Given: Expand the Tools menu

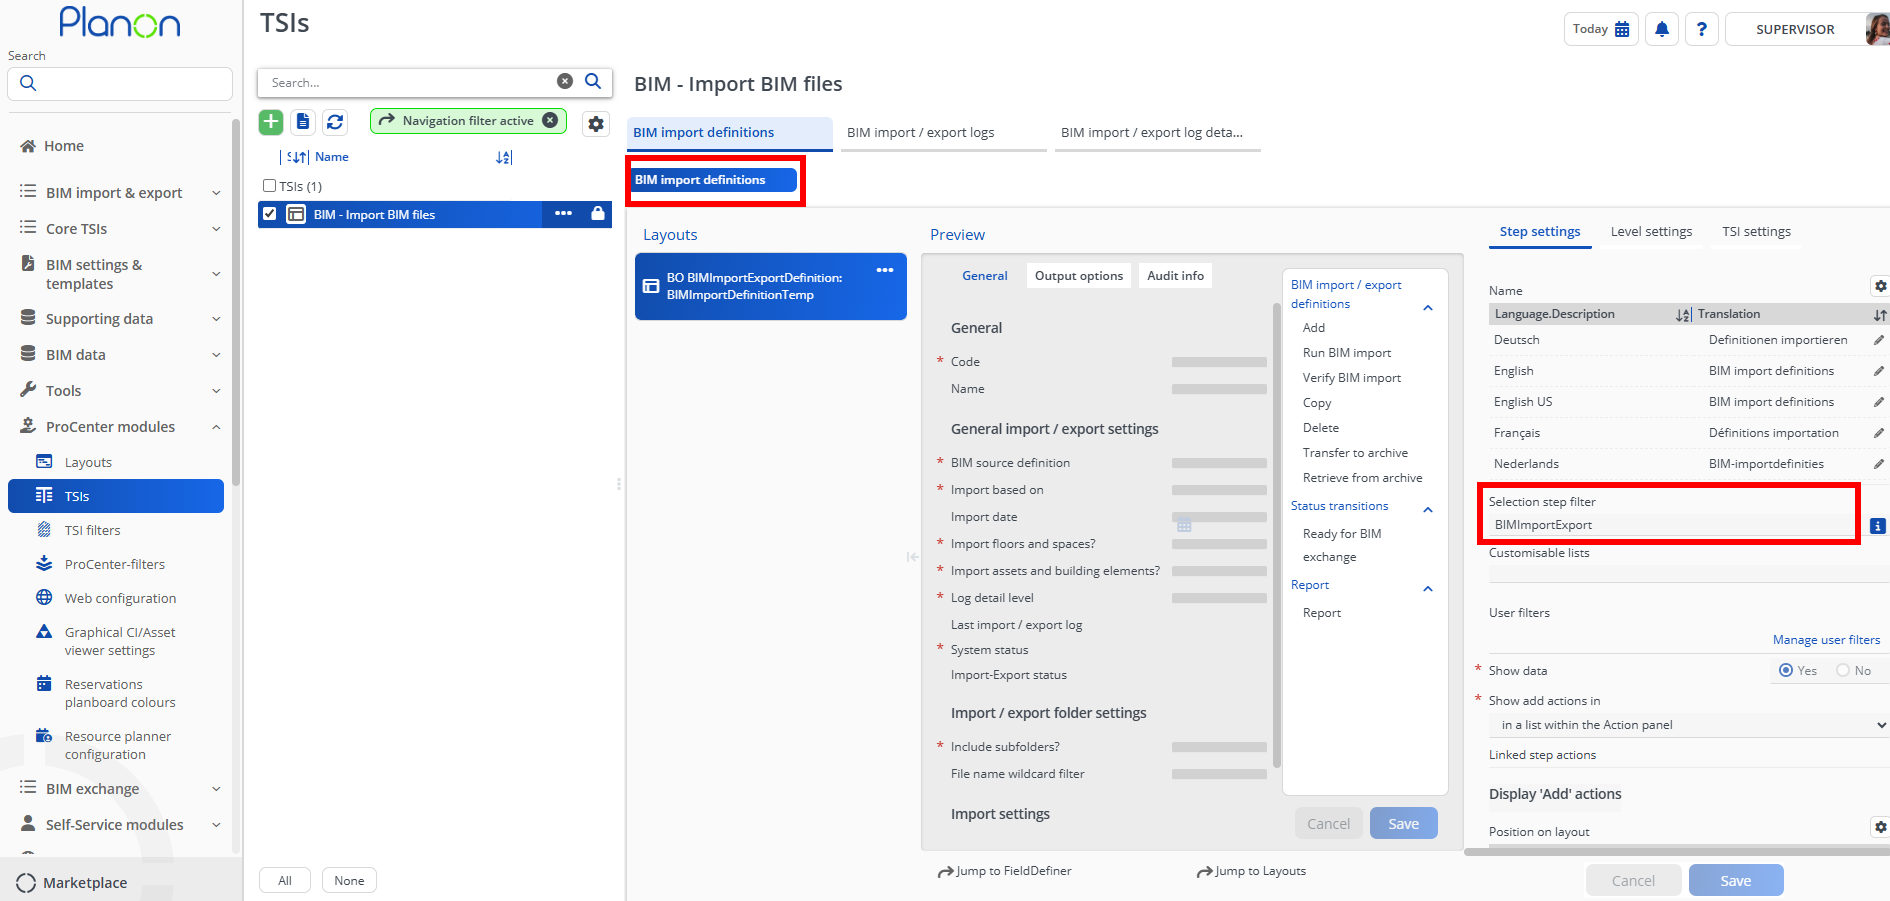Looking at the screenshot, I should [216, 391].
